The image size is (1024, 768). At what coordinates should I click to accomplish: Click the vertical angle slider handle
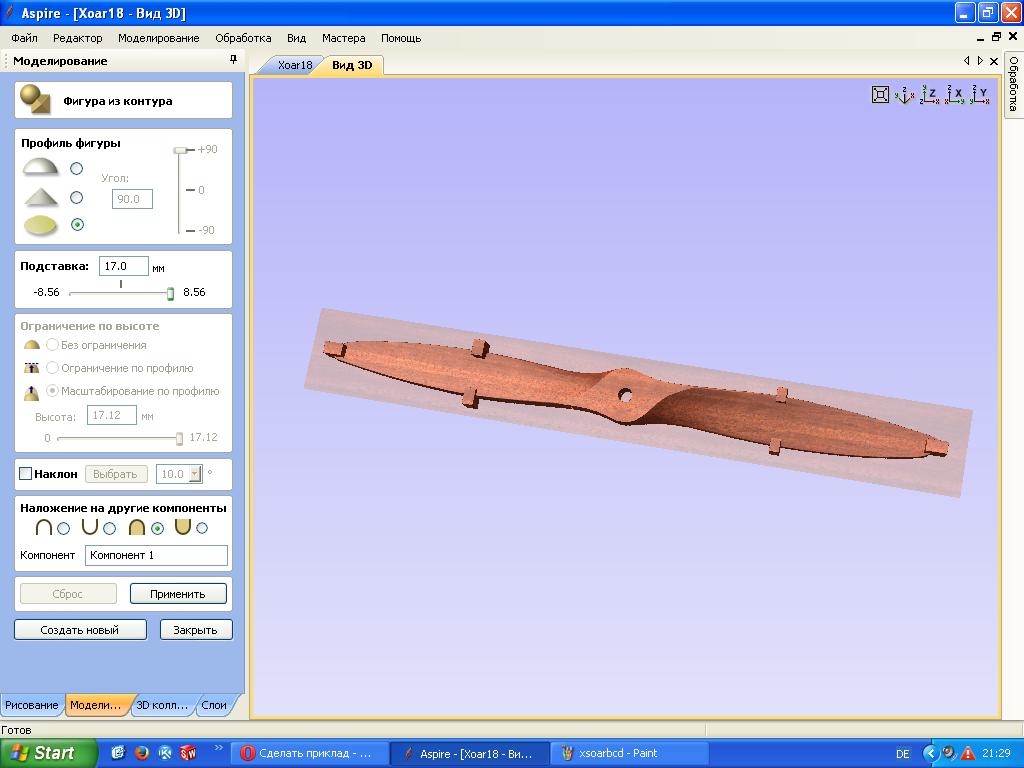click(181, 150)
